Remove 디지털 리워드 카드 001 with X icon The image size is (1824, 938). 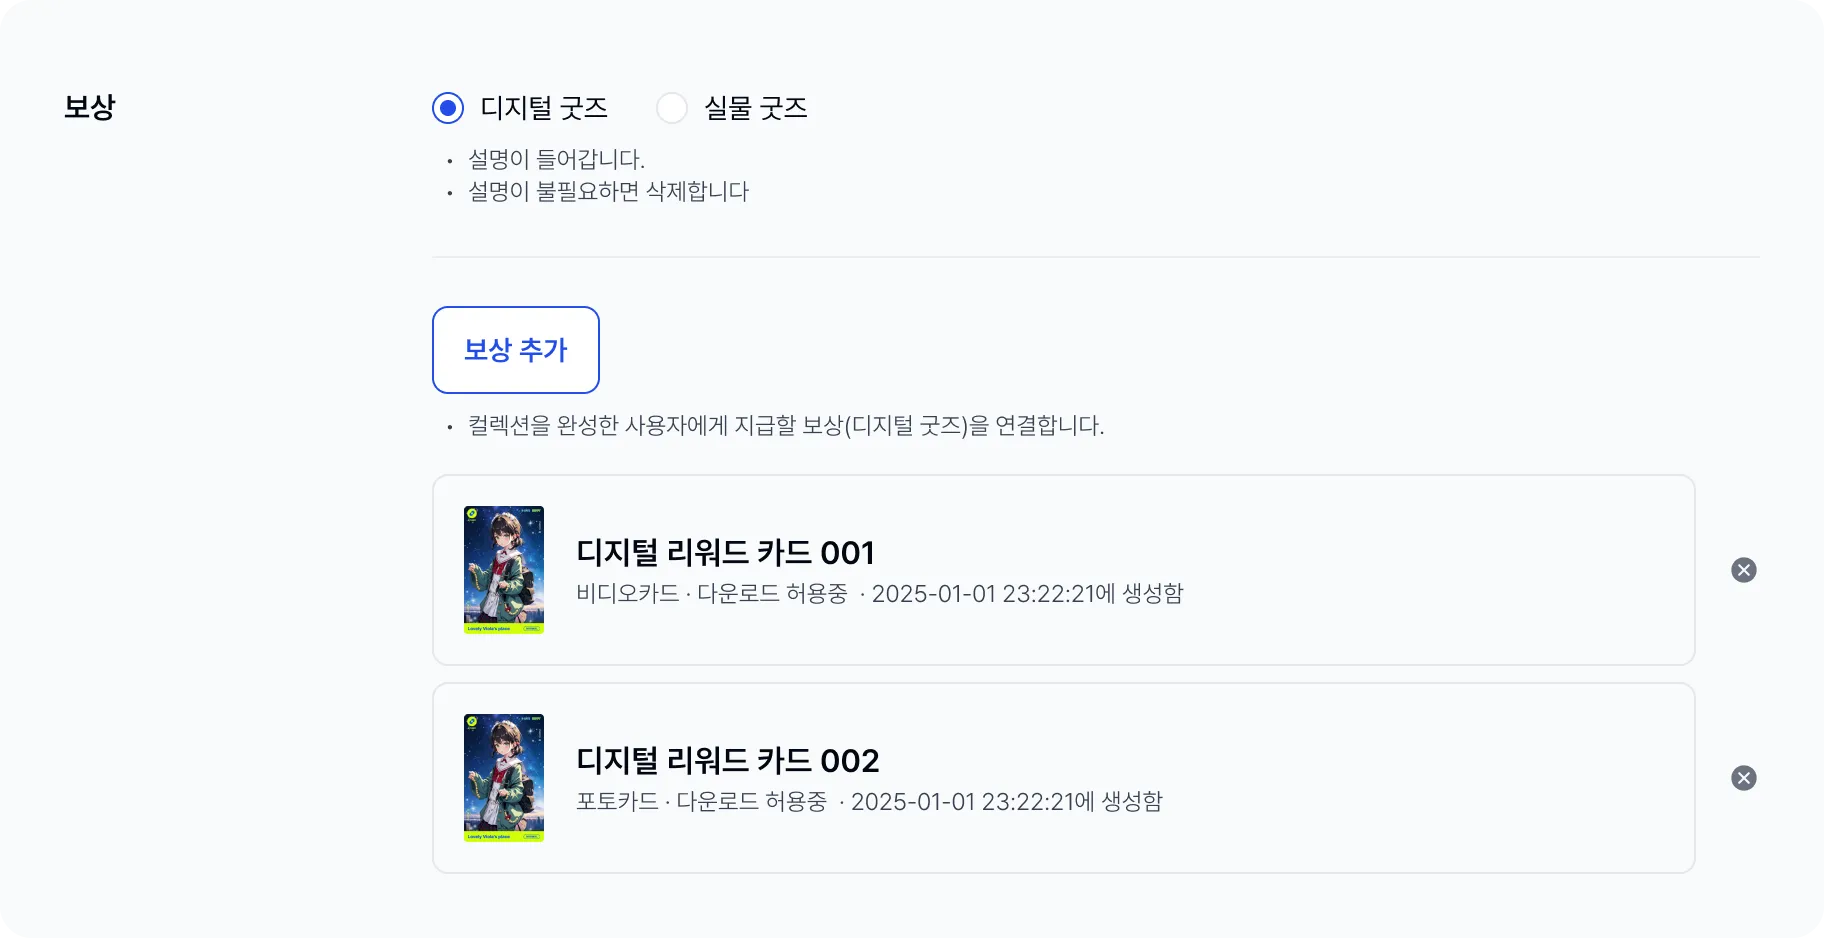[x=1743, y=570]
